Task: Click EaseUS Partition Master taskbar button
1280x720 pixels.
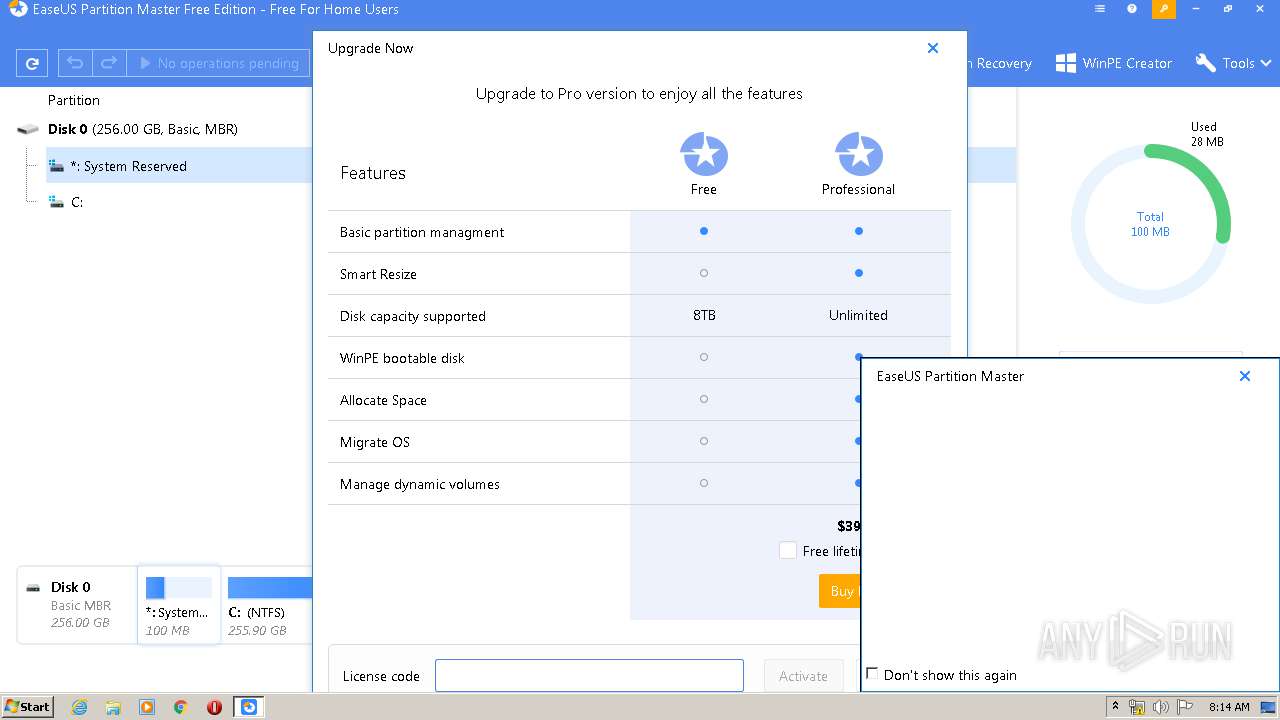Action: click(x=249, y=707)
